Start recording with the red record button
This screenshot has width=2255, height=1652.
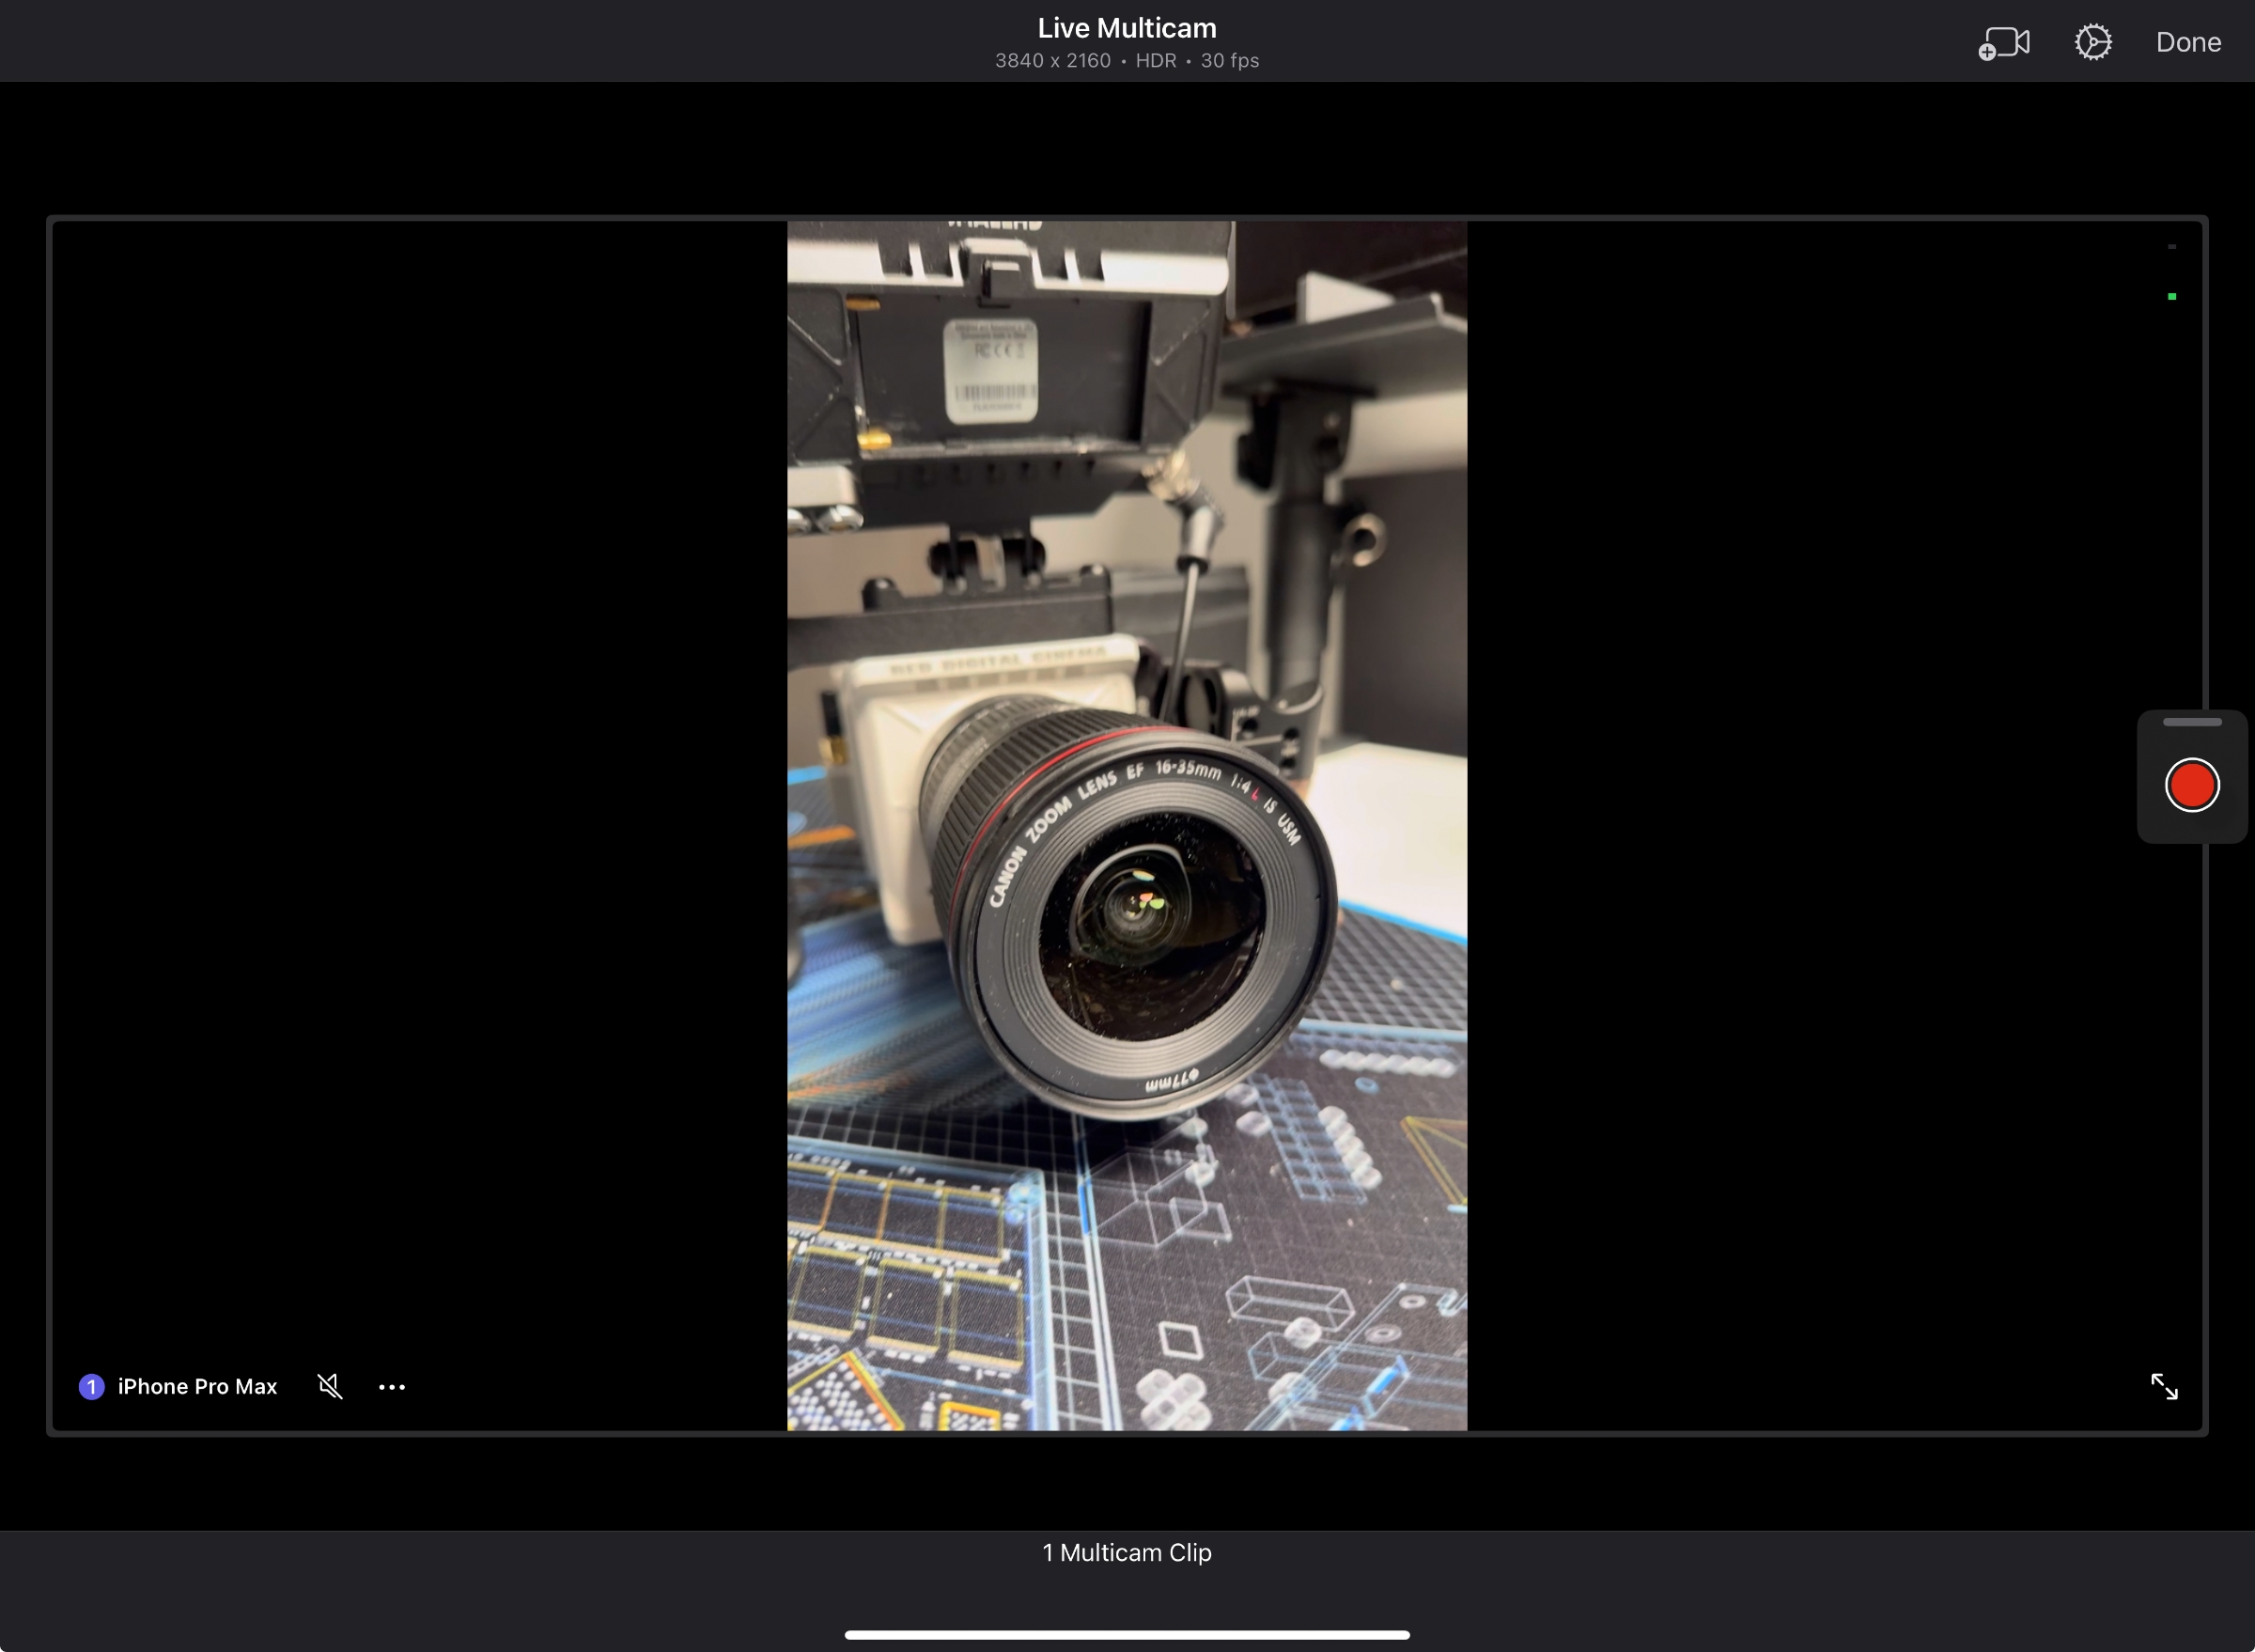click(2190, 785)
